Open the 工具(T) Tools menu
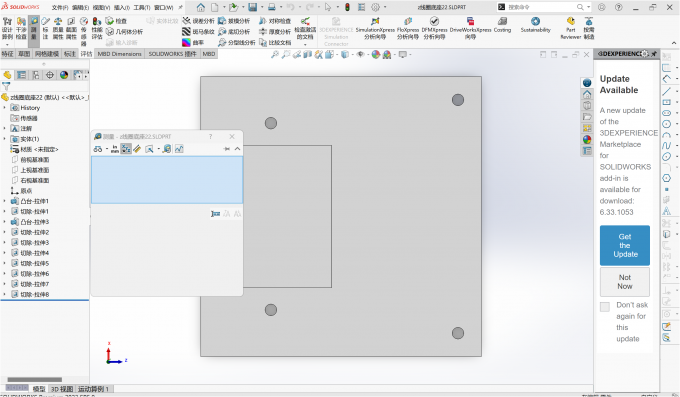 (142, 7)
